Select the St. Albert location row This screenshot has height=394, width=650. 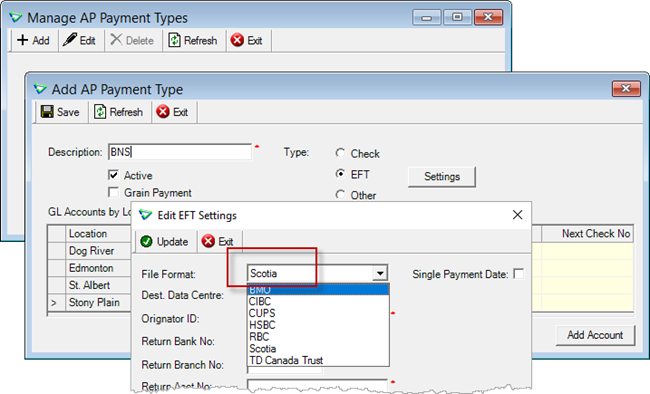point(89,285)
